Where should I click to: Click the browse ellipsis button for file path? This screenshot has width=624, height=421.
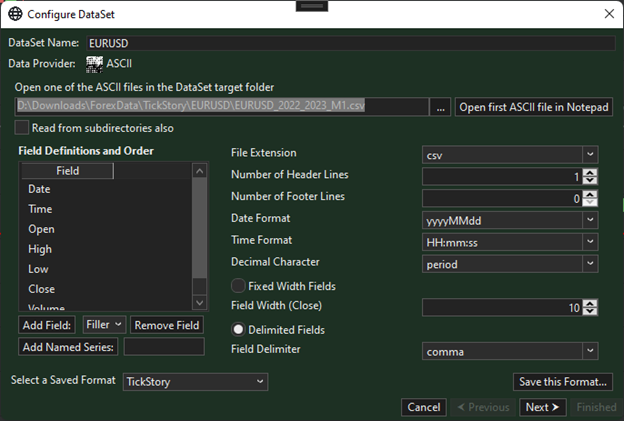point(441,107)
